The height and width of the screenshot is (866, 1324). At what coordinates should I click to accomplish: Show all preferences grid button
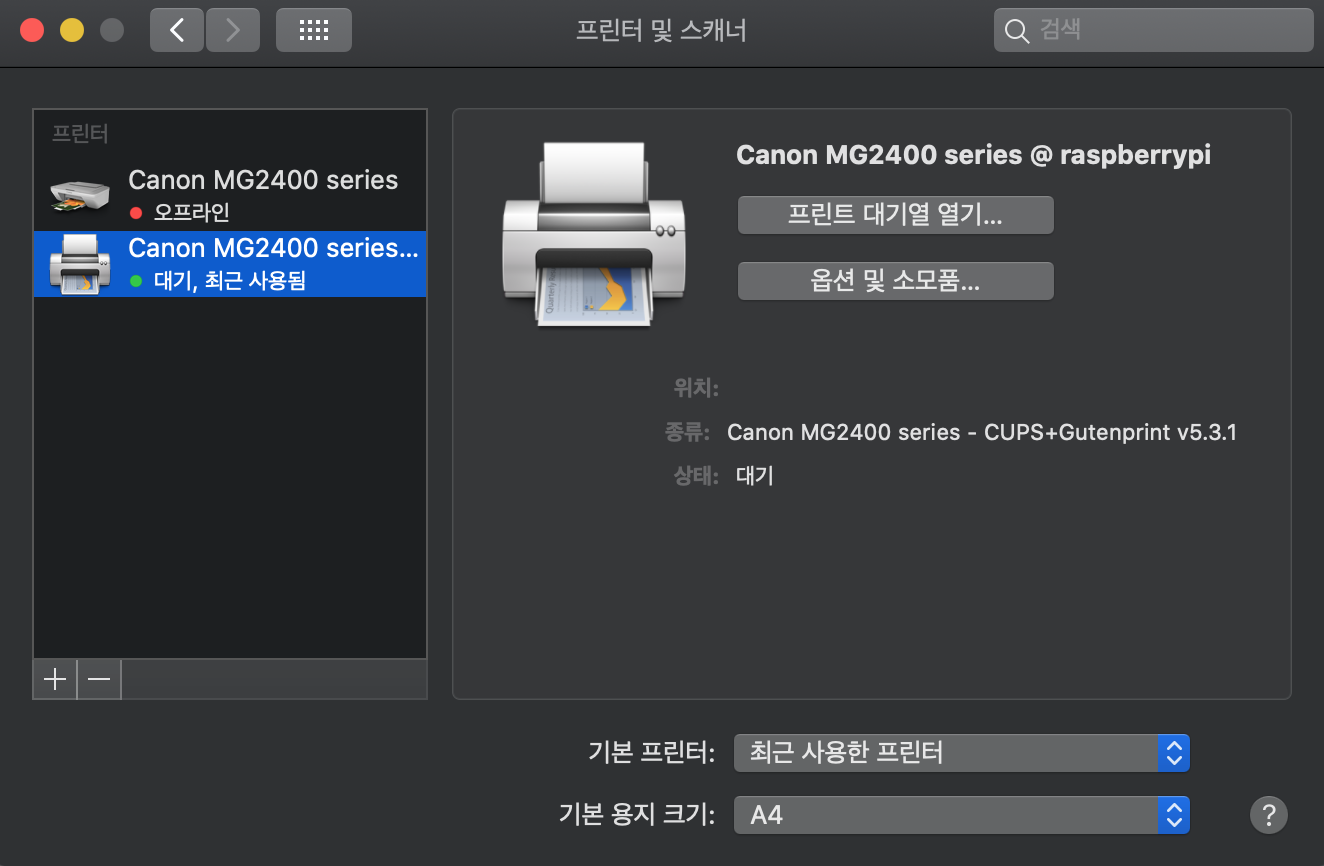[x=314, y=30]
